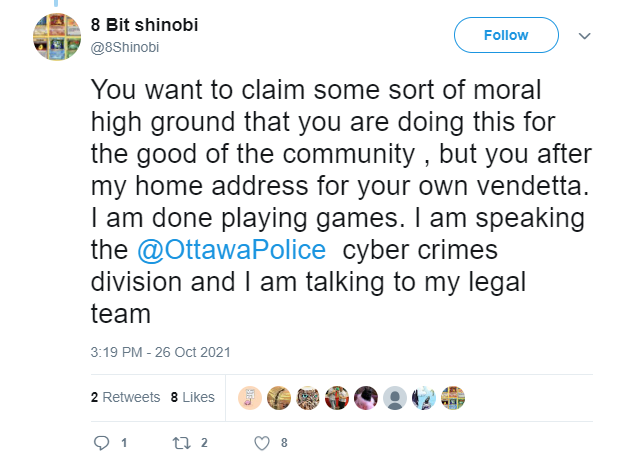Click the fifth liker's dark pink avatar
Viewport: 622px width, 470px height.
point(366,398)
